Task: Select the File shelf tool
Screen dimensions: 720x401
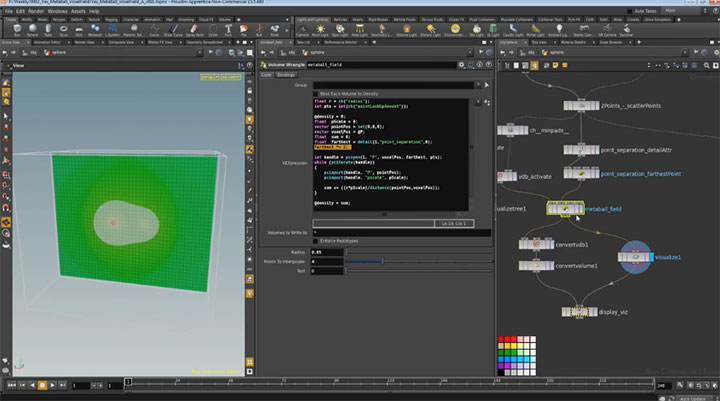Action: (244, 30)
